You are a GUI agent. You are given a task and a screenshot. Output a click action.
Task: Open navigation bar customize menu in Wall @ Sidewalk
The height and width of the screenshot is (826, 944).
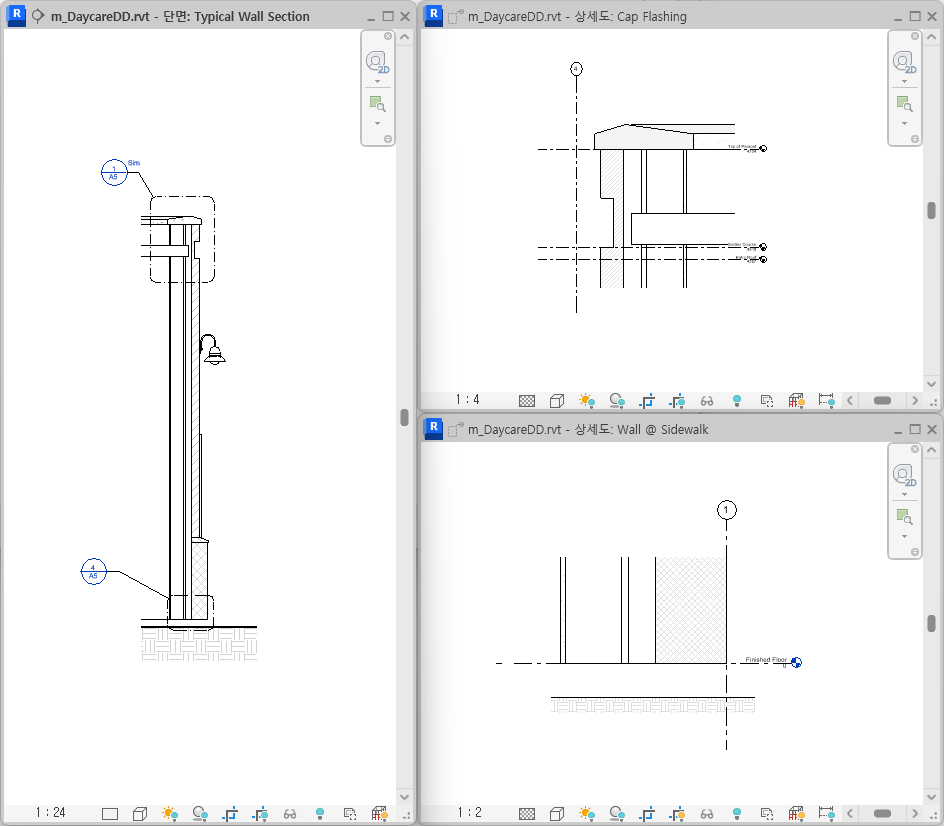click(x=915, y=552)
